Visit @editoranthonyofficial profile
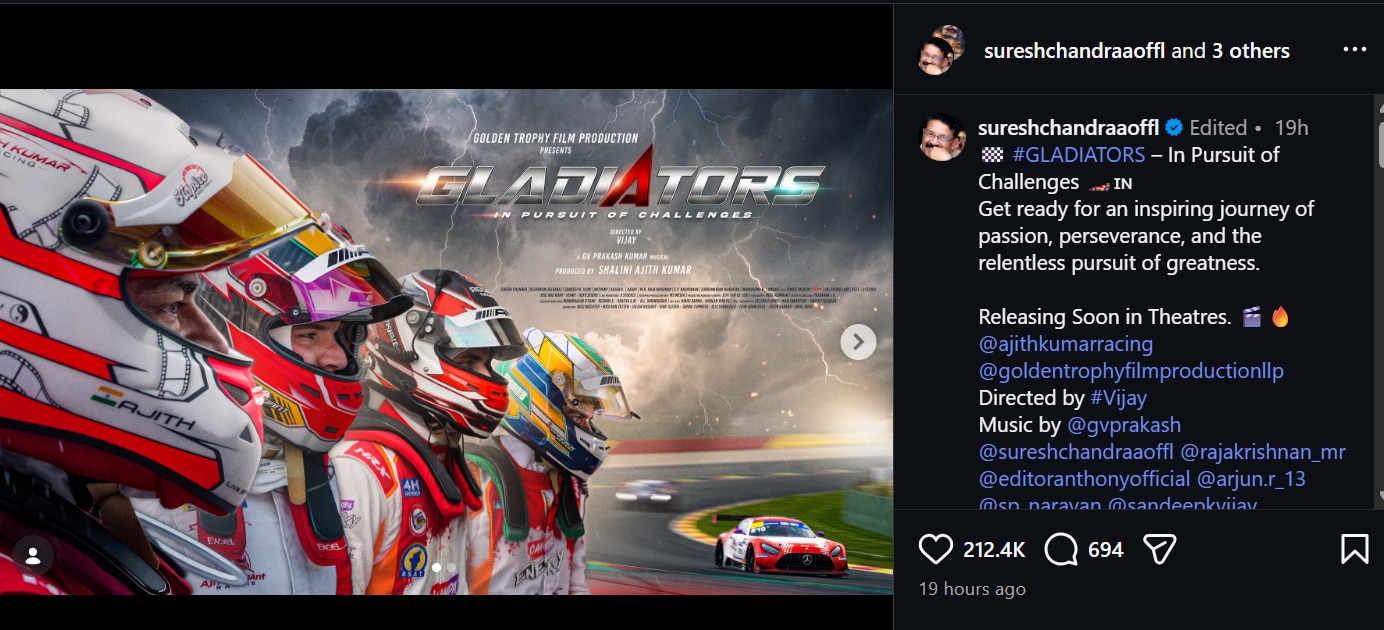The height and width of the screenshot is (630, 1384). pos(1085,479)
